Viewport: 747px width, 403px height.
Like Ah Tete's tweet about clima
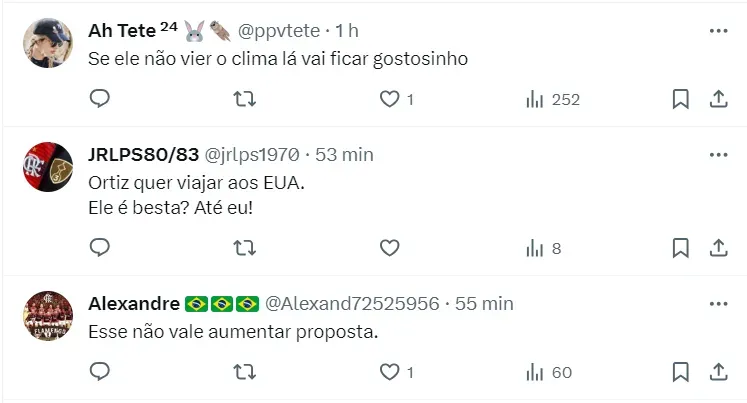coord(396,99)
